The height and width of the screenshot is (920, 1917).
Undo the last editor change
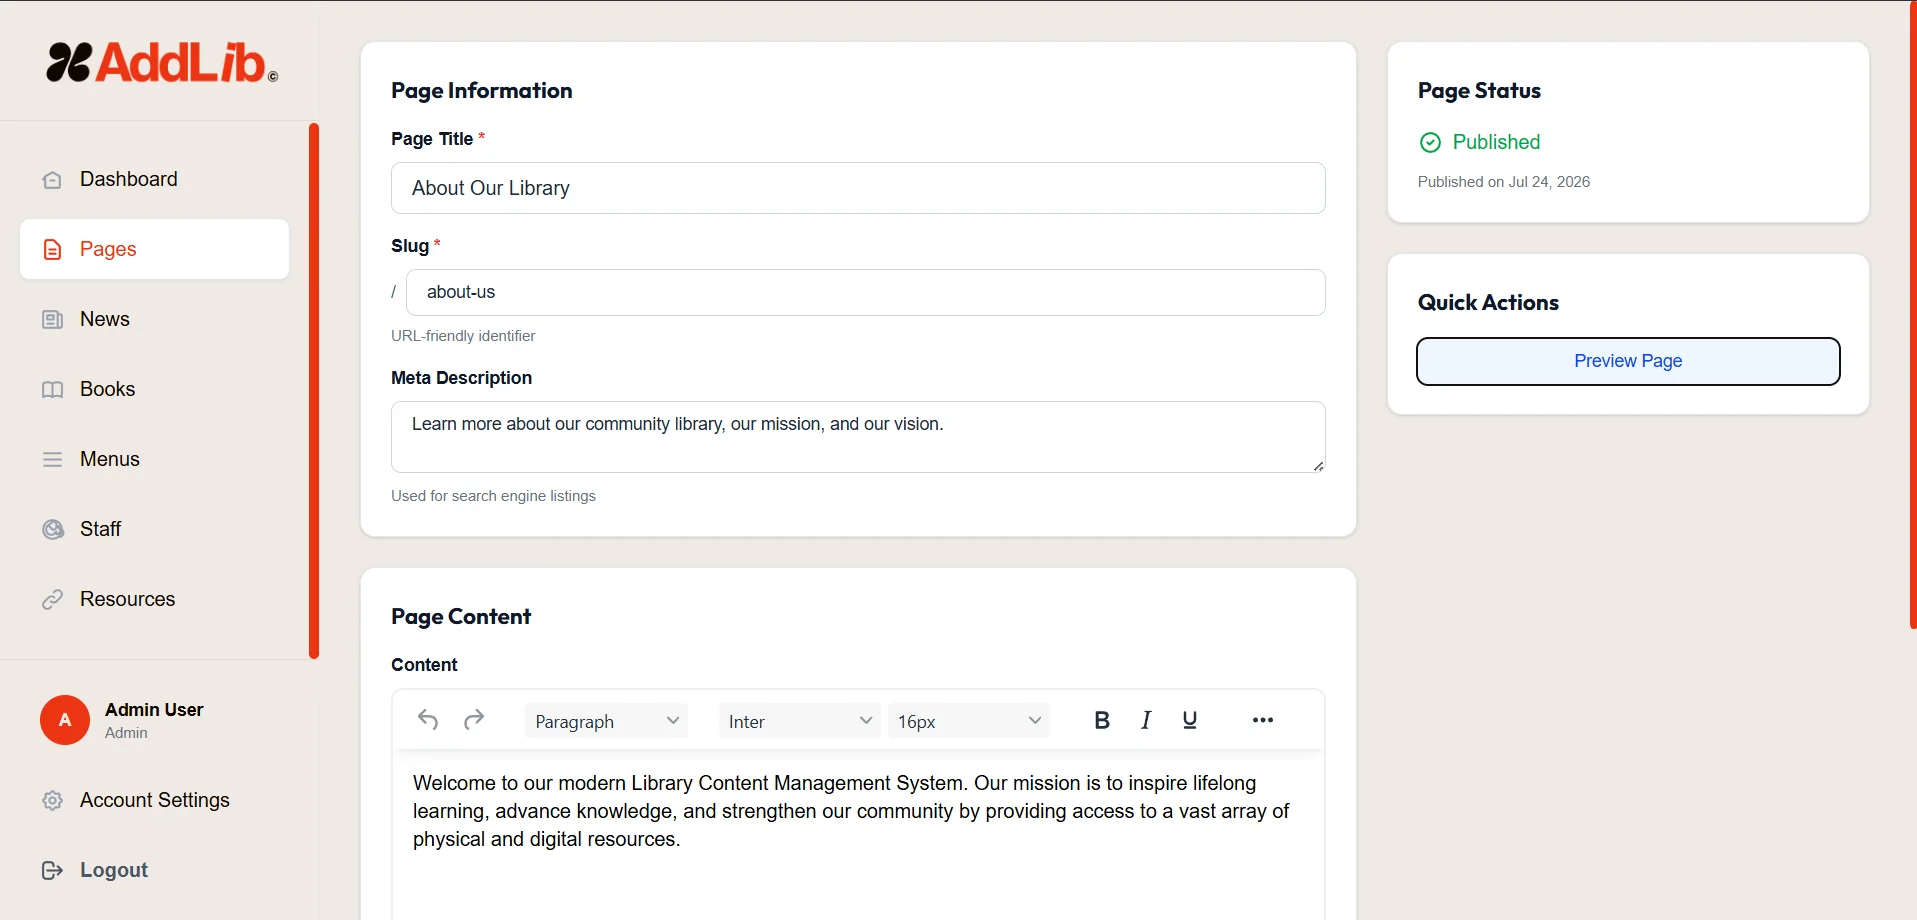coord(428,720)
